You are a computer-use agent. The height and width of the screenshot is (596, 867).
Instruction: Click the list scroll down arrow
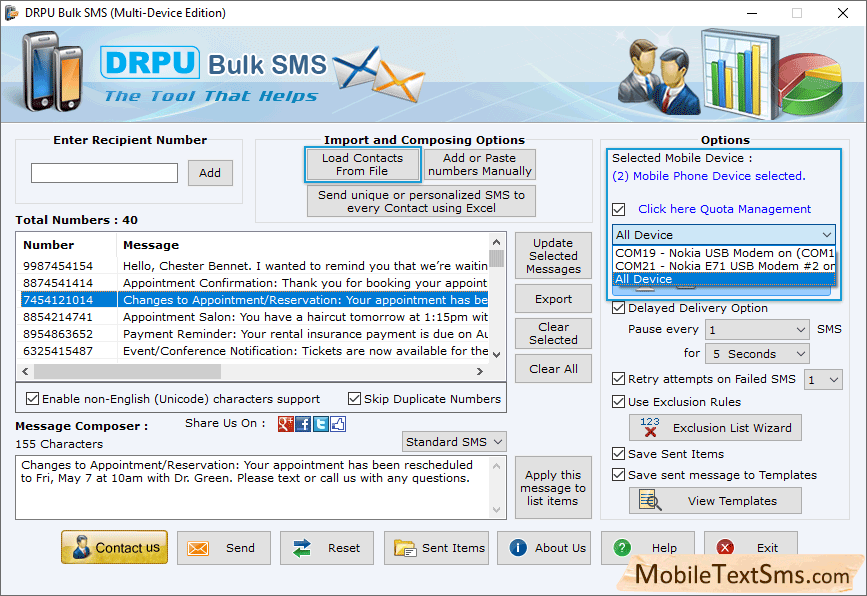pos(497,354)
